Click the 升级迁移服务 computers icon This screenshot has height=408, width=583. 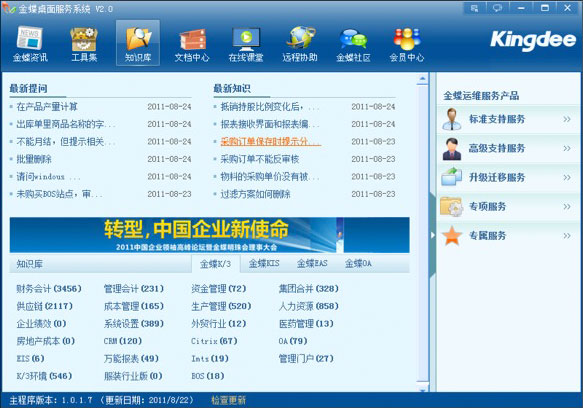point(452,177)
